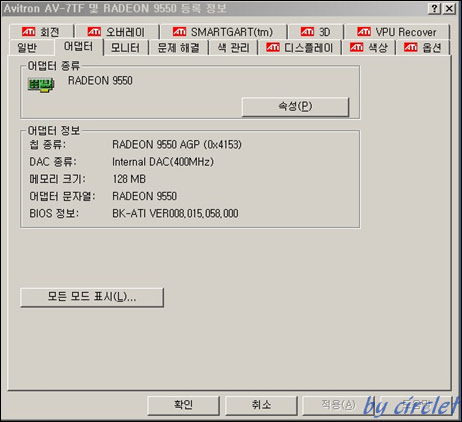Image resolution: width=462 pixels, height=422 pixels.
Task: Click the 적용(A) button
Action: [x=338, y=405]
